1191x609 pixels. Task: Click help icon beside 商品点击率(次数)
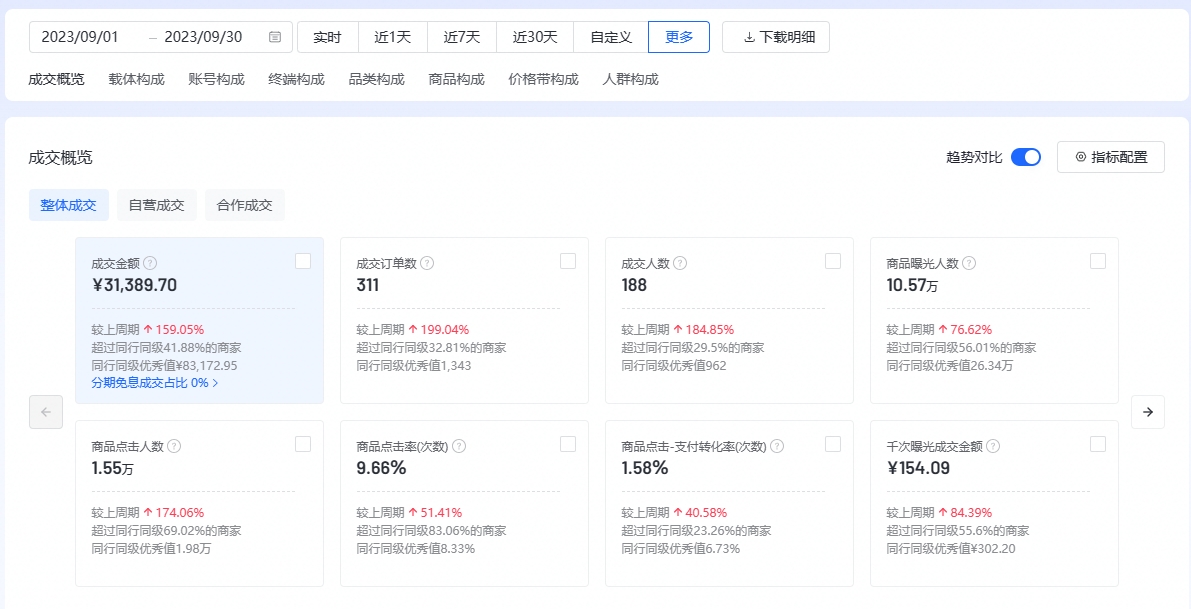click(x=459, y=446)
